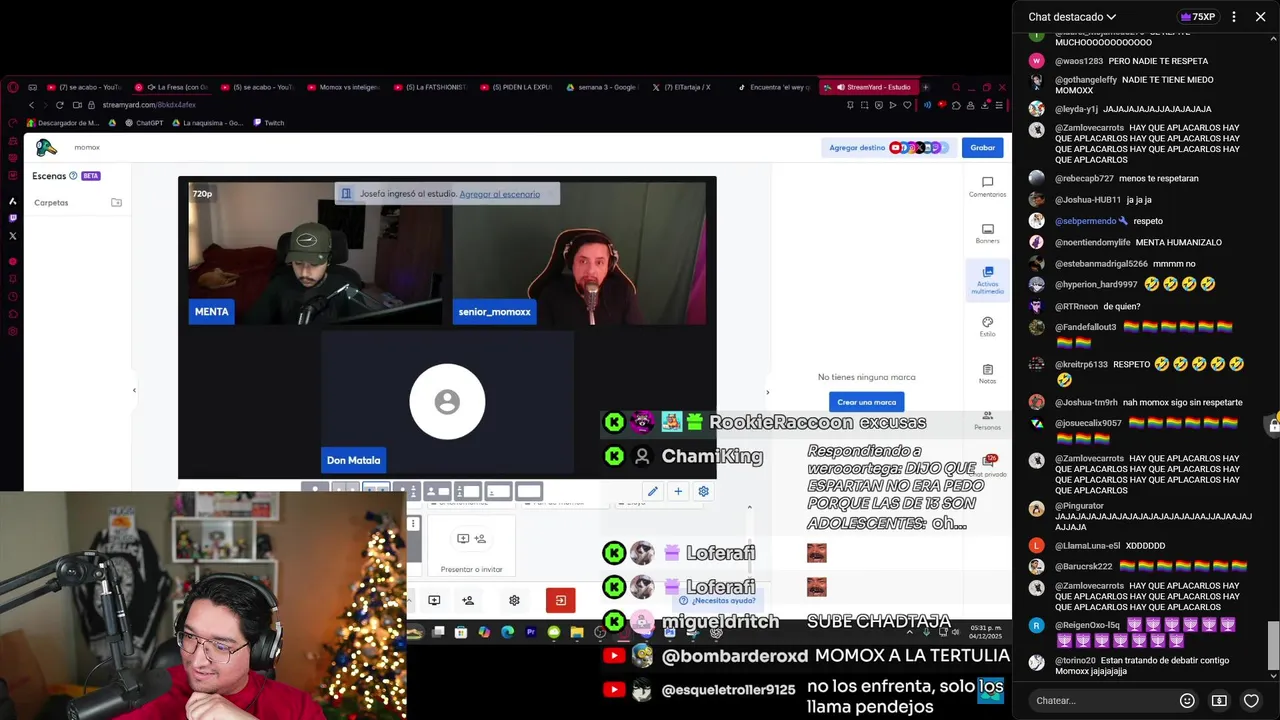Viewport: 1280px width, 720px height.
Task: Open the three-dot menu on backstage card
Action: [413, 523]
